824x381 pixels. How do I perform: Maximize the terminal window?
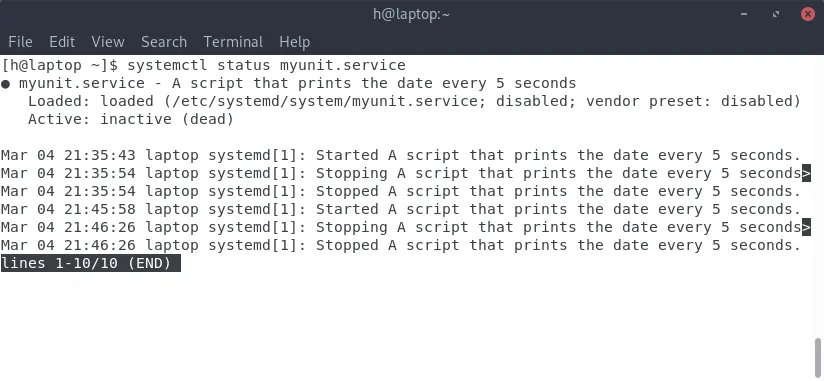click(x=776, y=14)
